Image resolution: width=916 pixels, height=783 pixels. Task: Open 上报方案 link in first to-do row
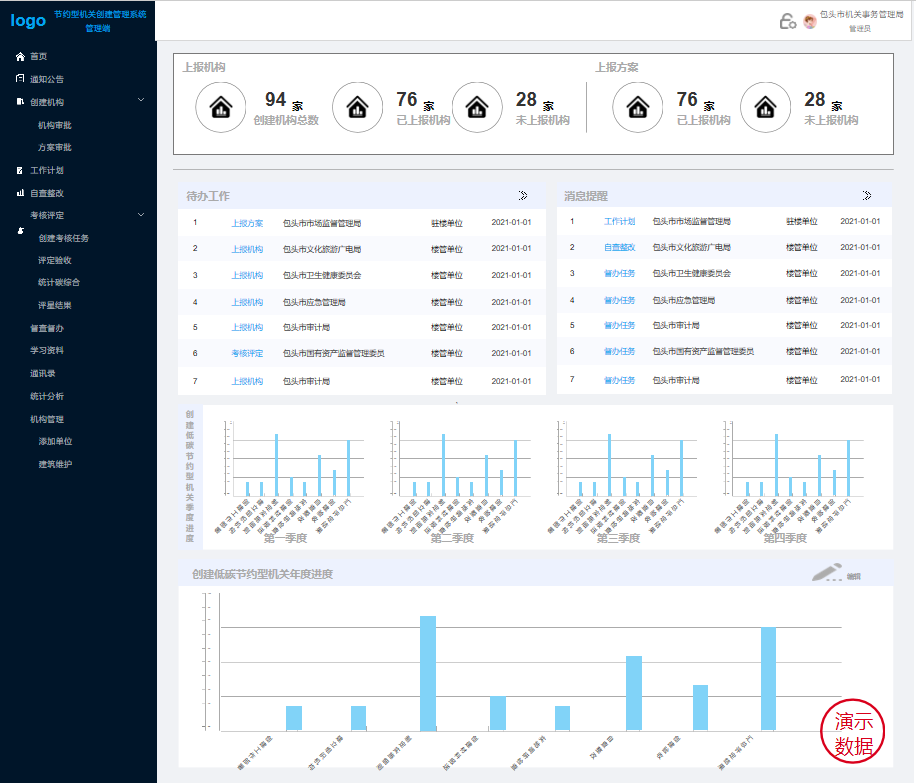click(247, 223)
